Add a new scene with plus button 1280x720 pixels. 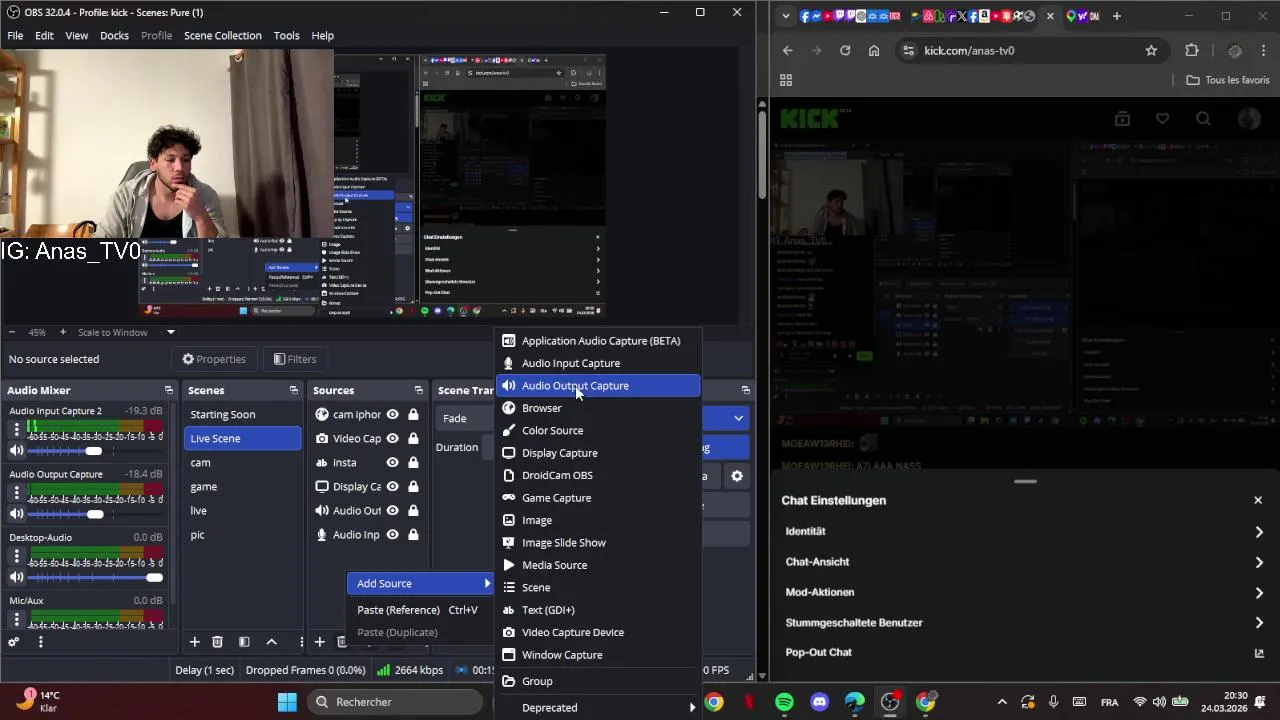194,642
